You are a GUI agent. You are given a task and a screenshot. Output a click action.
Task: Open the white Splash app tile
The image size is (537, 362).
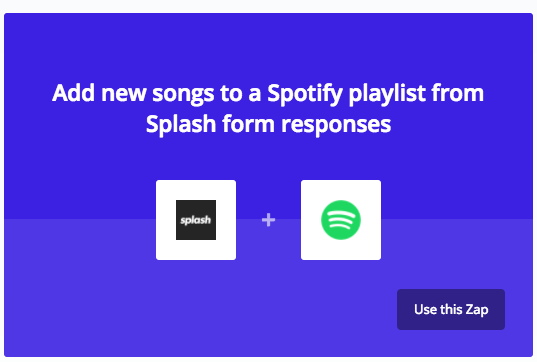pyautogui.click(x=196, y=220)
